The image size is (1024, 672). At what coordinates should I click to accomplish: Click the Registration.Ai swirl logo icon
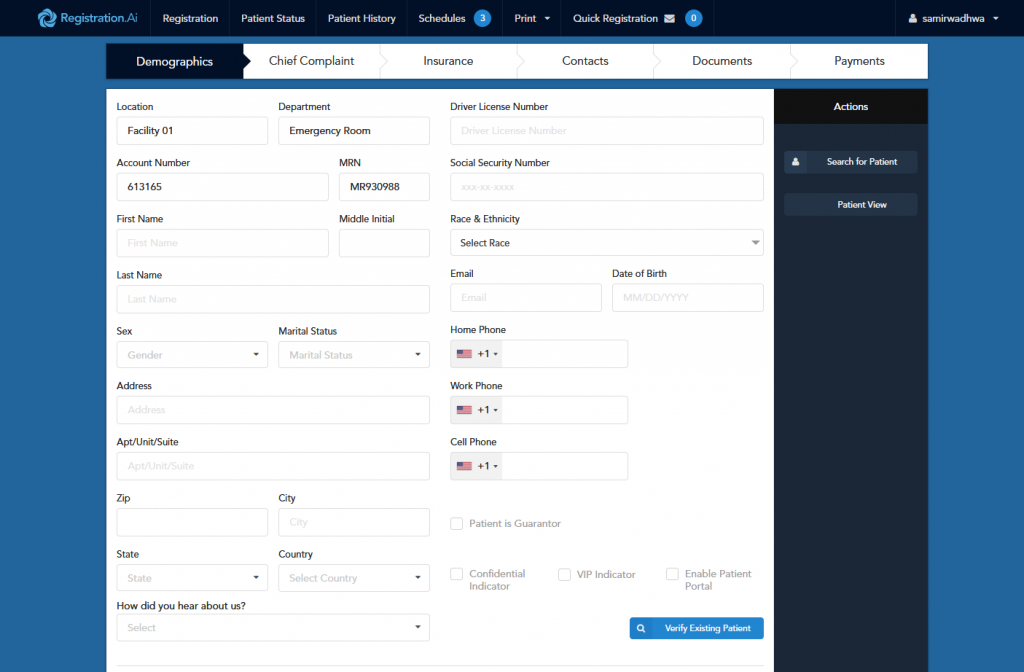47,18
